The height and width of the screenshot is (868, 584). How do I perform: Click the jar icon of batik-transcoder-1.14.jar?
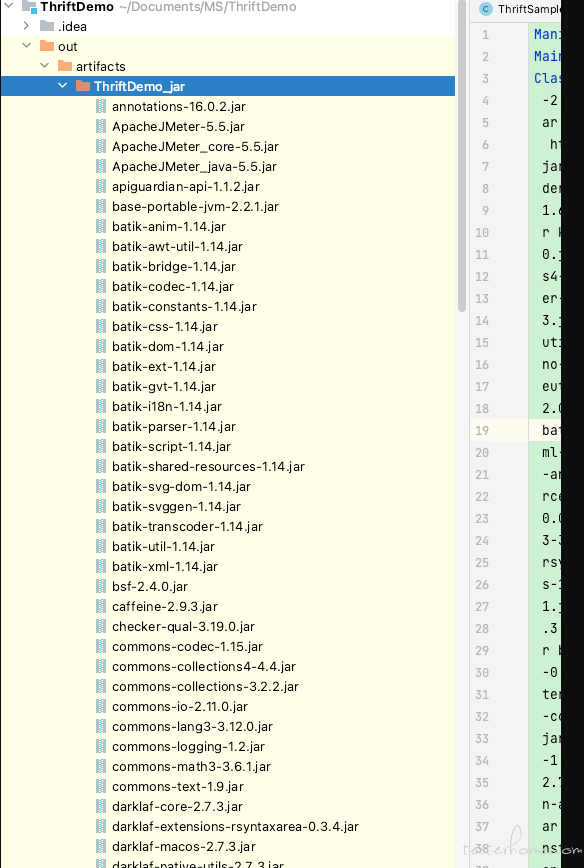(x=101, y=526)
